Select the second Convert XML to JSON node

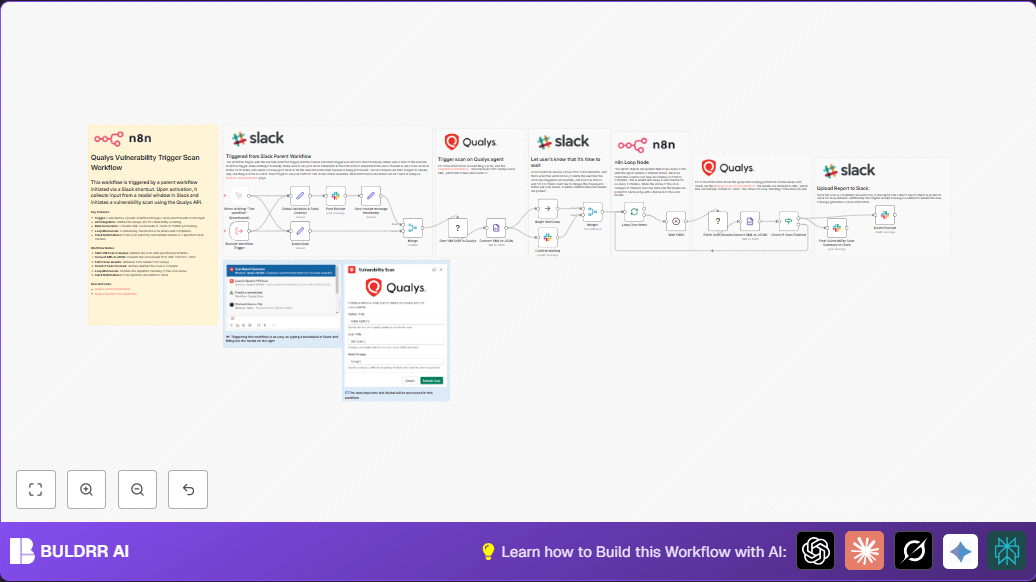click(x=750, y=222)
